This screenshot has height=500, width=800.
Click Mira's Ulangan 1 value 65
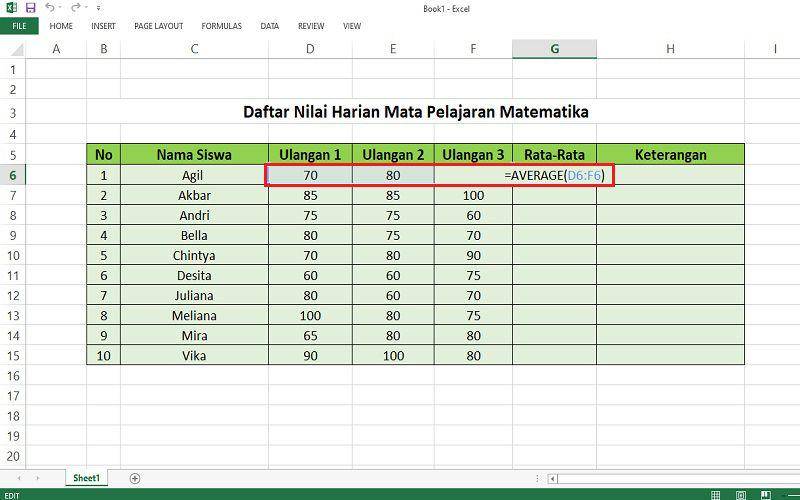(x=310, y=336)
